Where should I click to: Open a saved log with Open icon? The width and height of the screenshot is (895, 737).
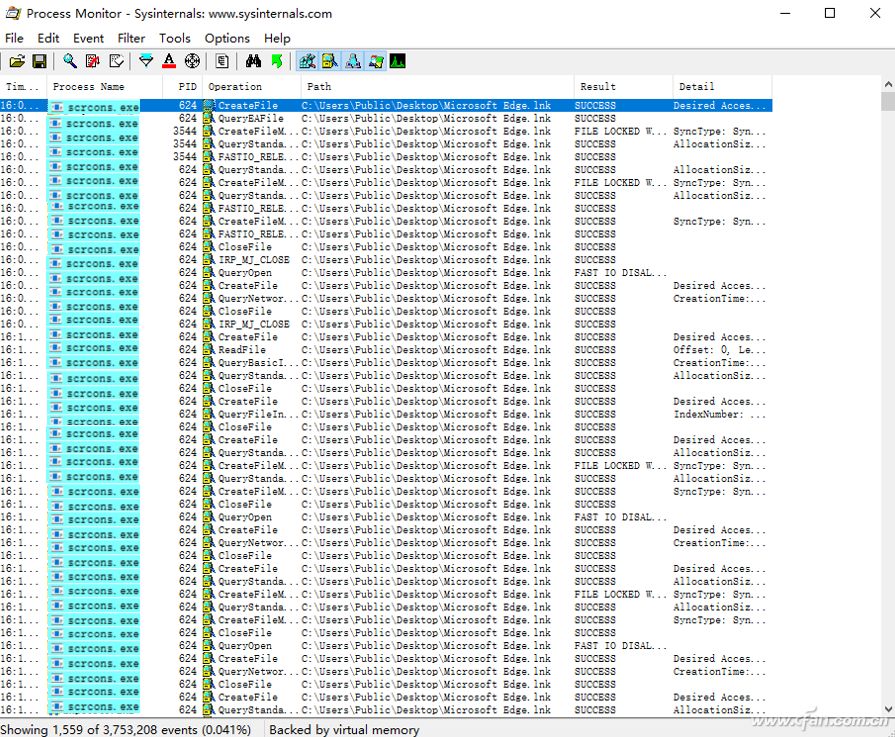click(17, 61)
